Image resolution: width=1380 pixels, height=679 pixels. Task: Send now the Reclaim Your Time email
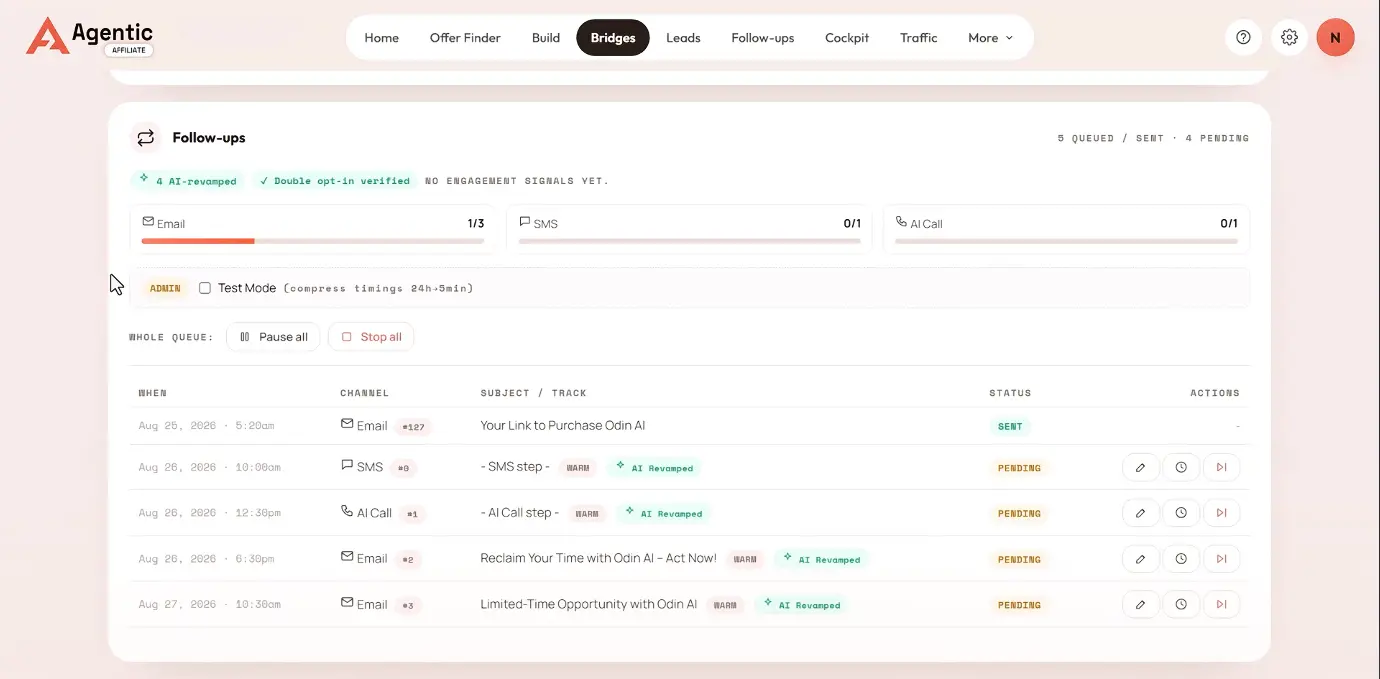coord(1221,559)
